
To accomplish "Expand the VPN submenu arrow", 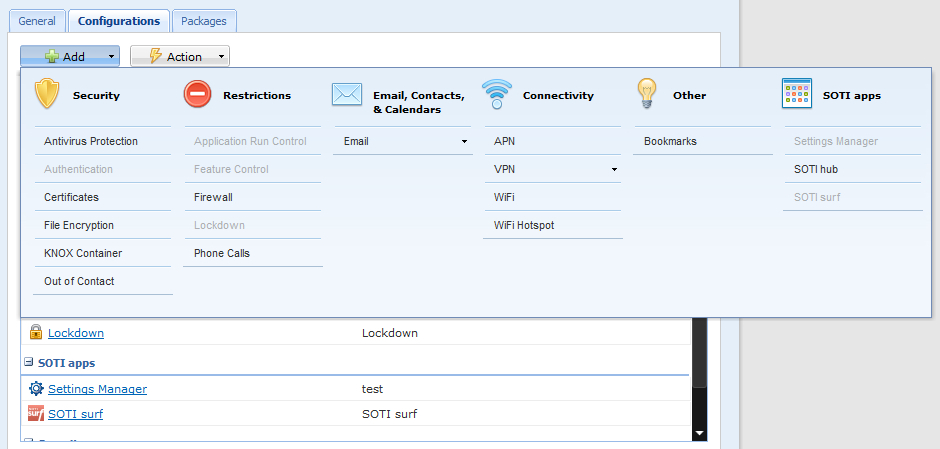I will coord(614,170).
